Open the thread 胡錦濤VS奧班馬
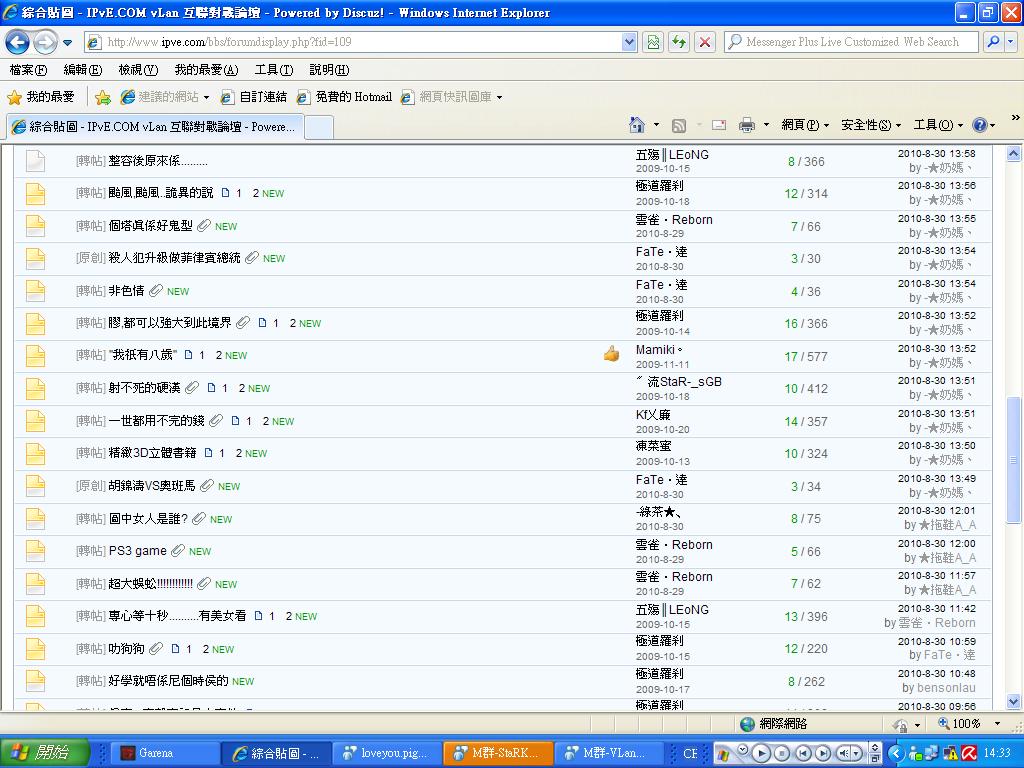The width and height of the screenshot is (1024, 768). pos(152,486)
